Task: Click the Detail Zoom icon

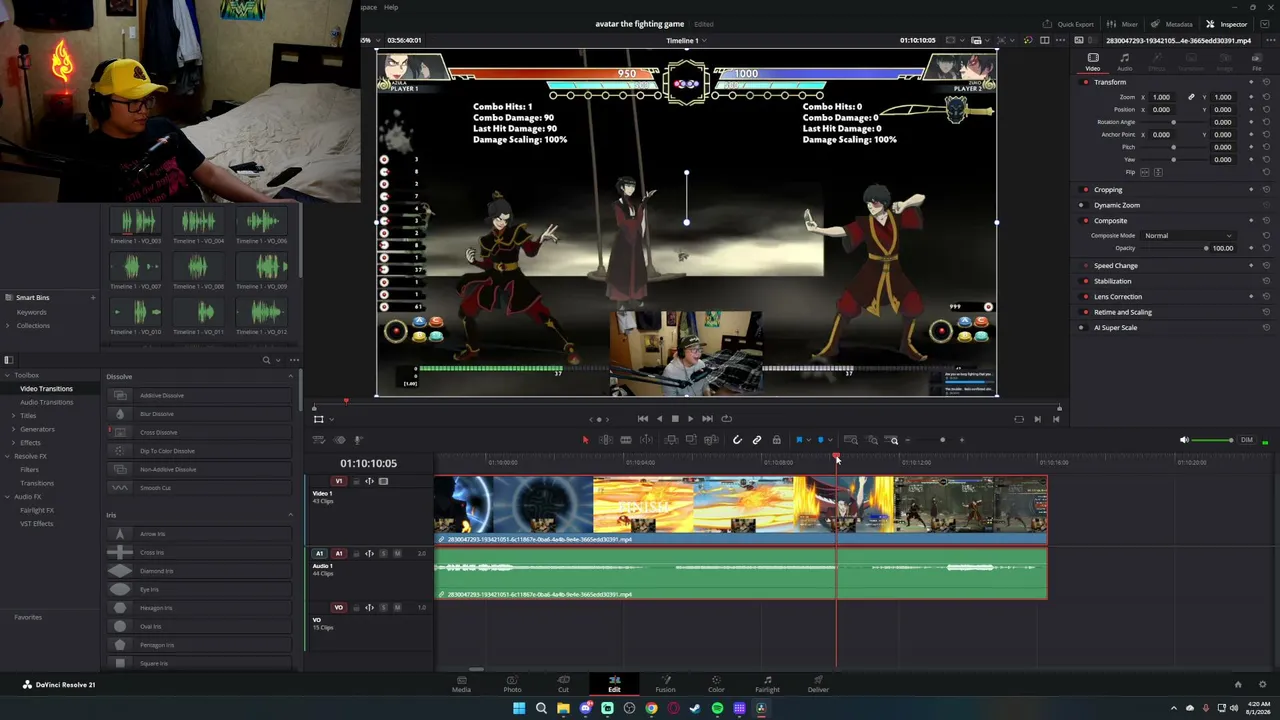Action: [872, 440]
